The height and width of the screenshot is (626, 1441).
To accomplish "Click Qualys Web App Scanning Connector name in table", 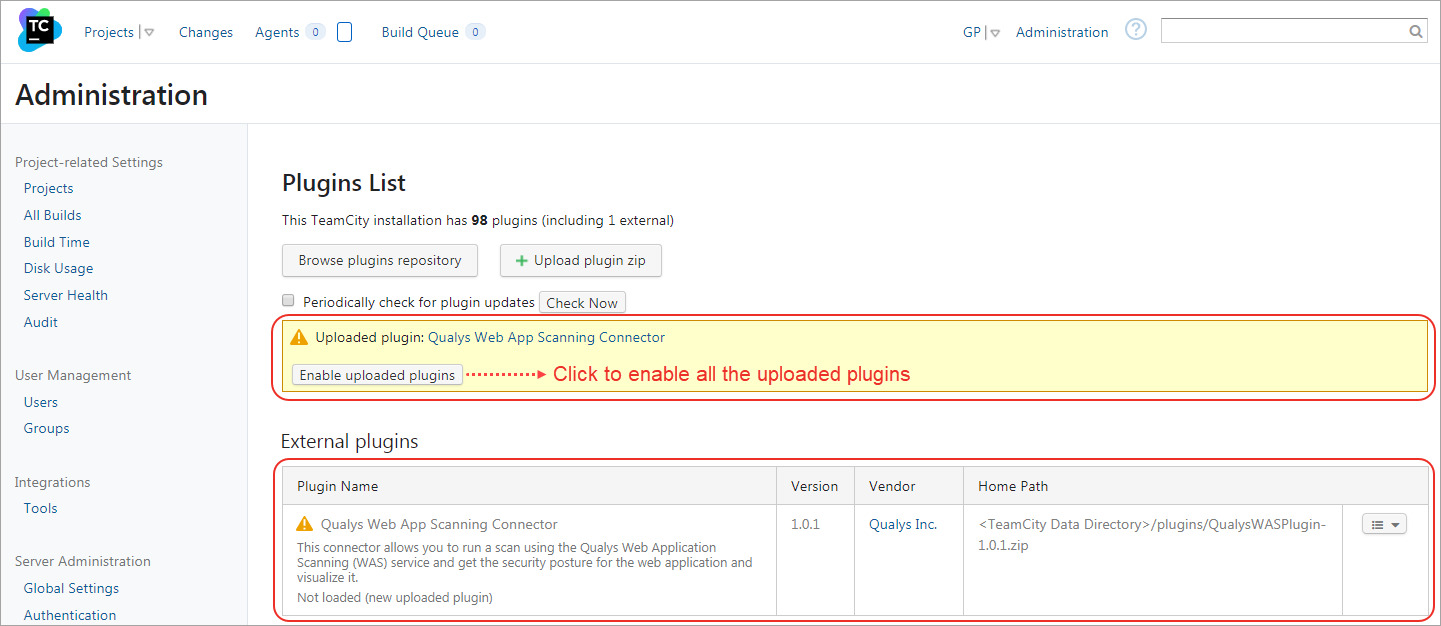I will tap(439, 524).
